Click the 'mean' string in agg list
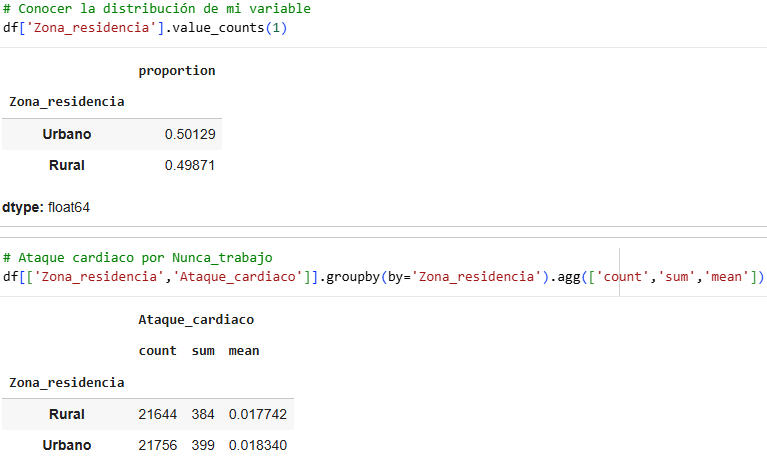Screen dimensions: 767x460 [726, 277]
